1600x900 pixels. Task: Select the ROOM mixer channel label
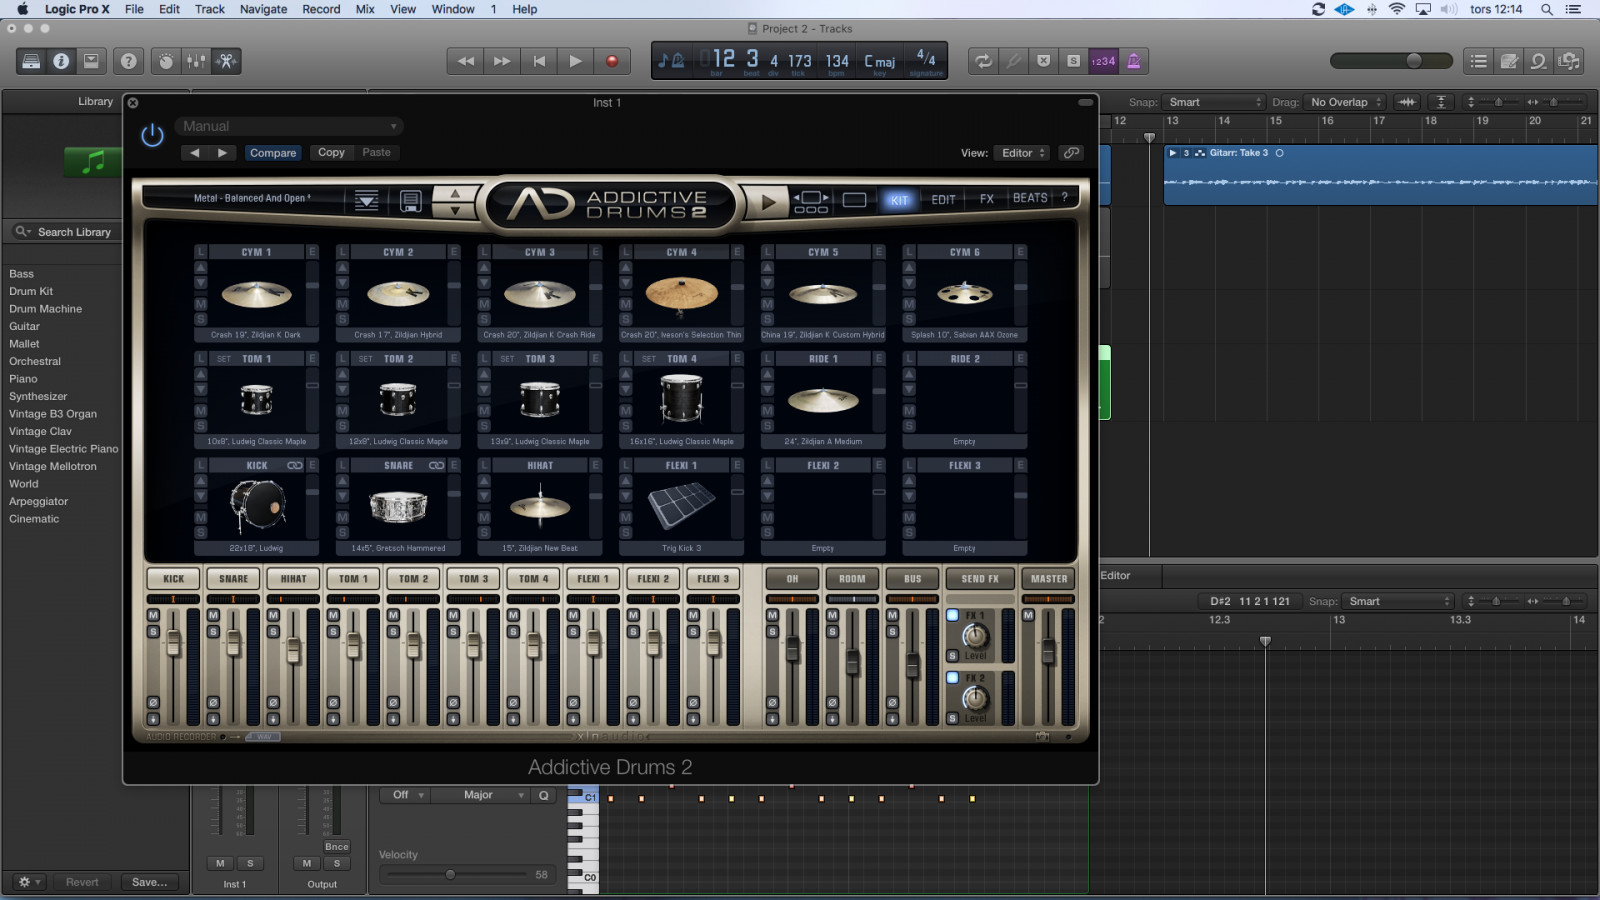(852, 579)
